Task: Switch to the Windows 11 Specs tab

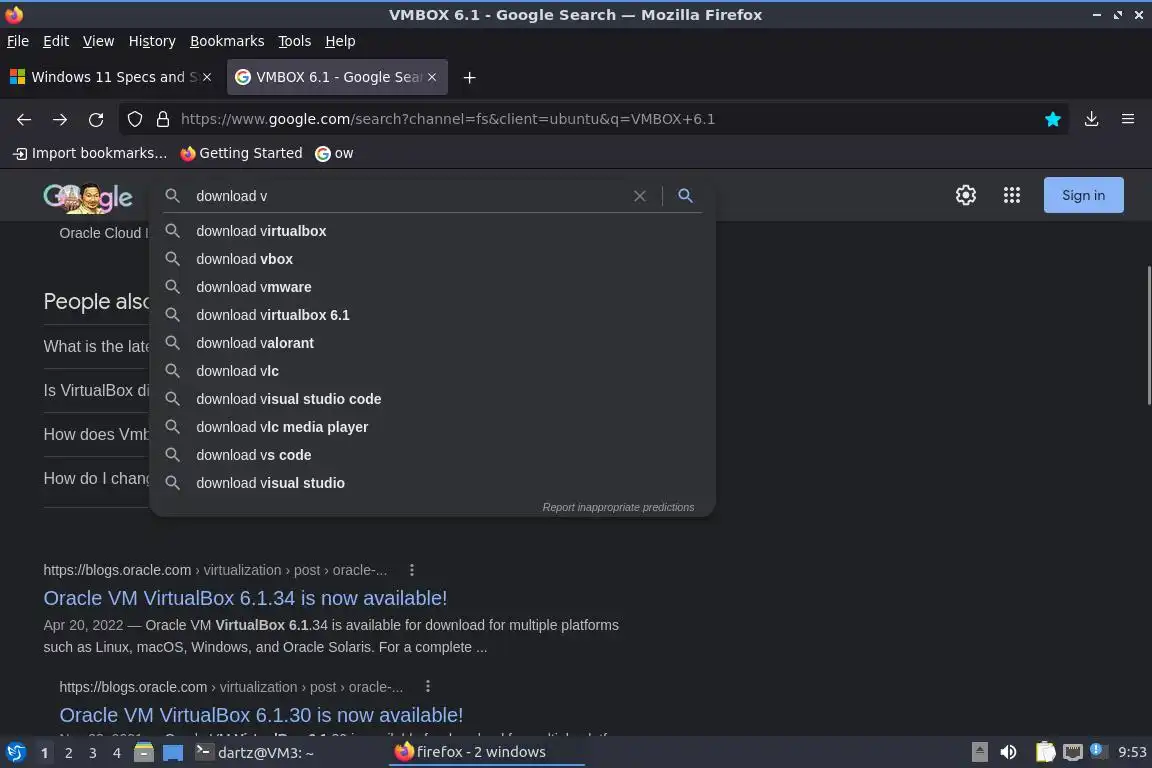Action: [x=110, y=77]
